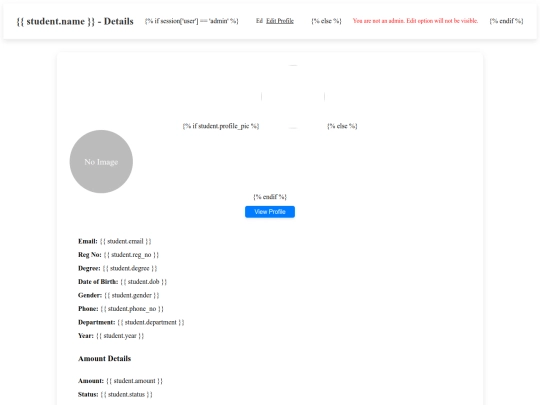540x405 pixels.
Task: Click the 'You are not an admin' warning text
Action: tap(415, 21)
